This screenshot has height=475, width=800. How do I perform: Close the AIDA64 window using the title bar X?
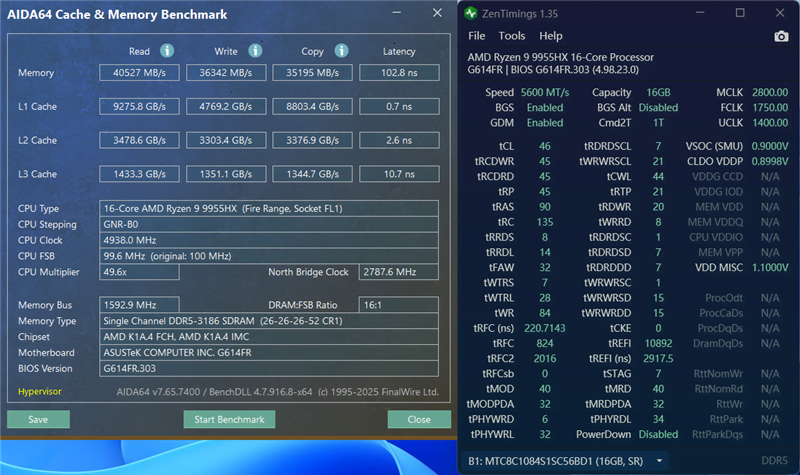[437, 13]
